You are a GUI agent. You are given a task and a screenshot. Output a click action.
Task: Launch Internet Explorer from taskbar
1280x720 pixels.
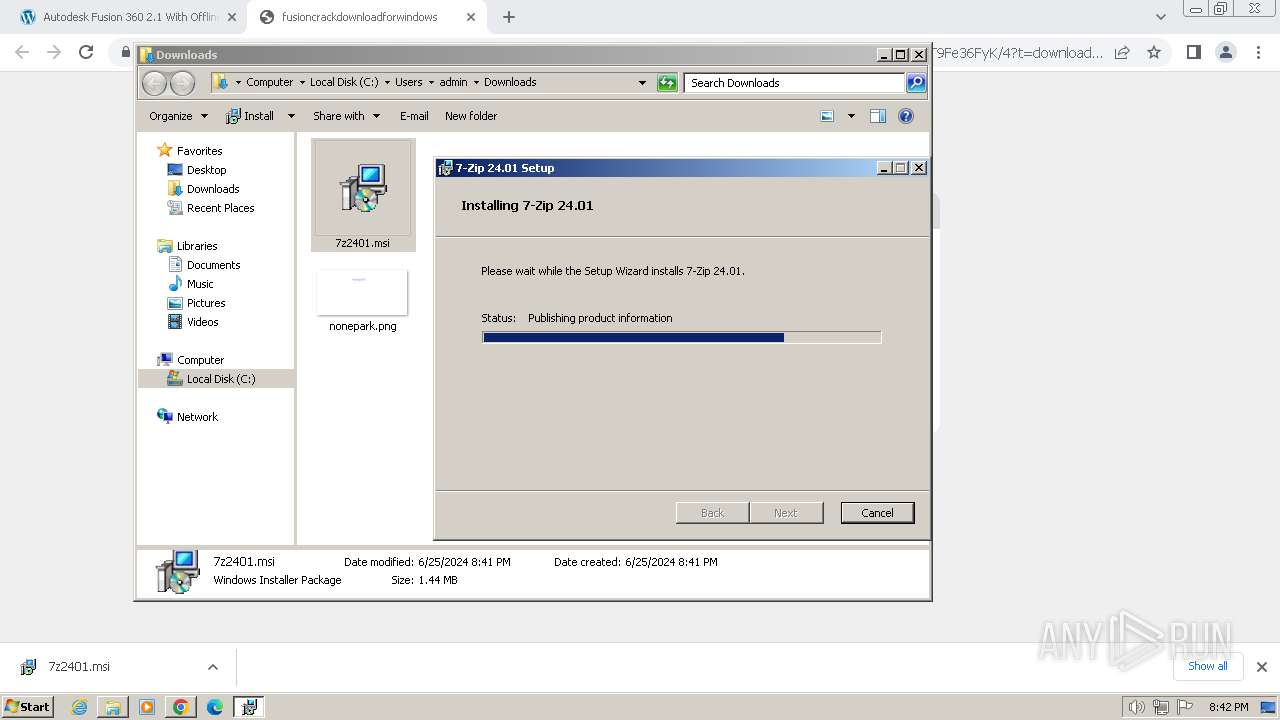point(80,707)
